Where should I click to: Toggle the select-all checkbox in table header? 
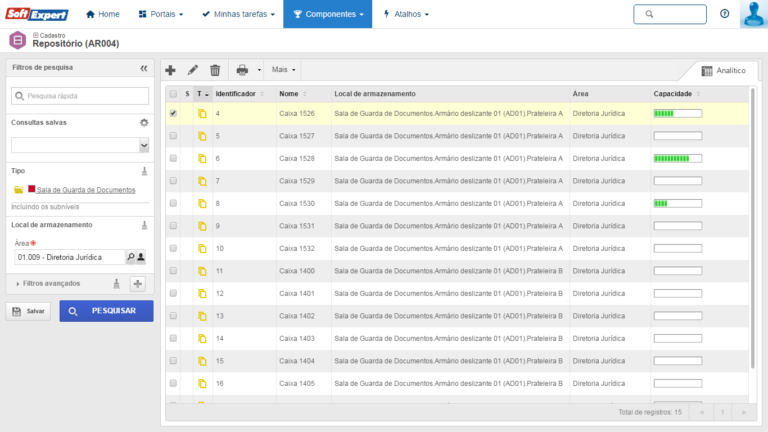[173, 93]
